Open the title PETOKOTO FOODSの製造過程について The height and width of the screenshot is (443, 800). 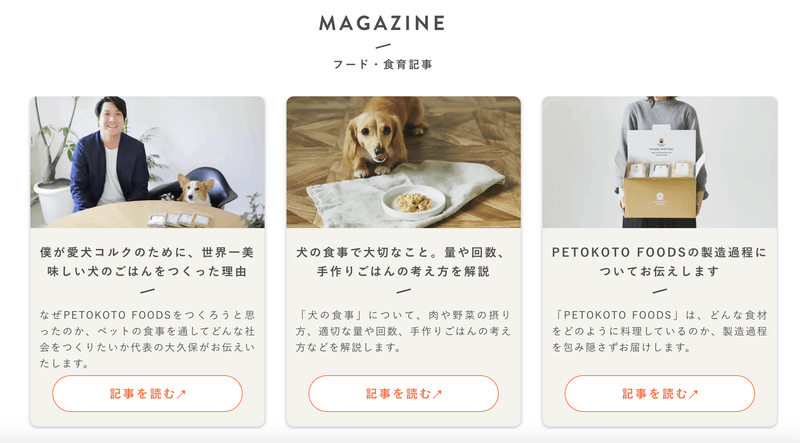[660, 262]
